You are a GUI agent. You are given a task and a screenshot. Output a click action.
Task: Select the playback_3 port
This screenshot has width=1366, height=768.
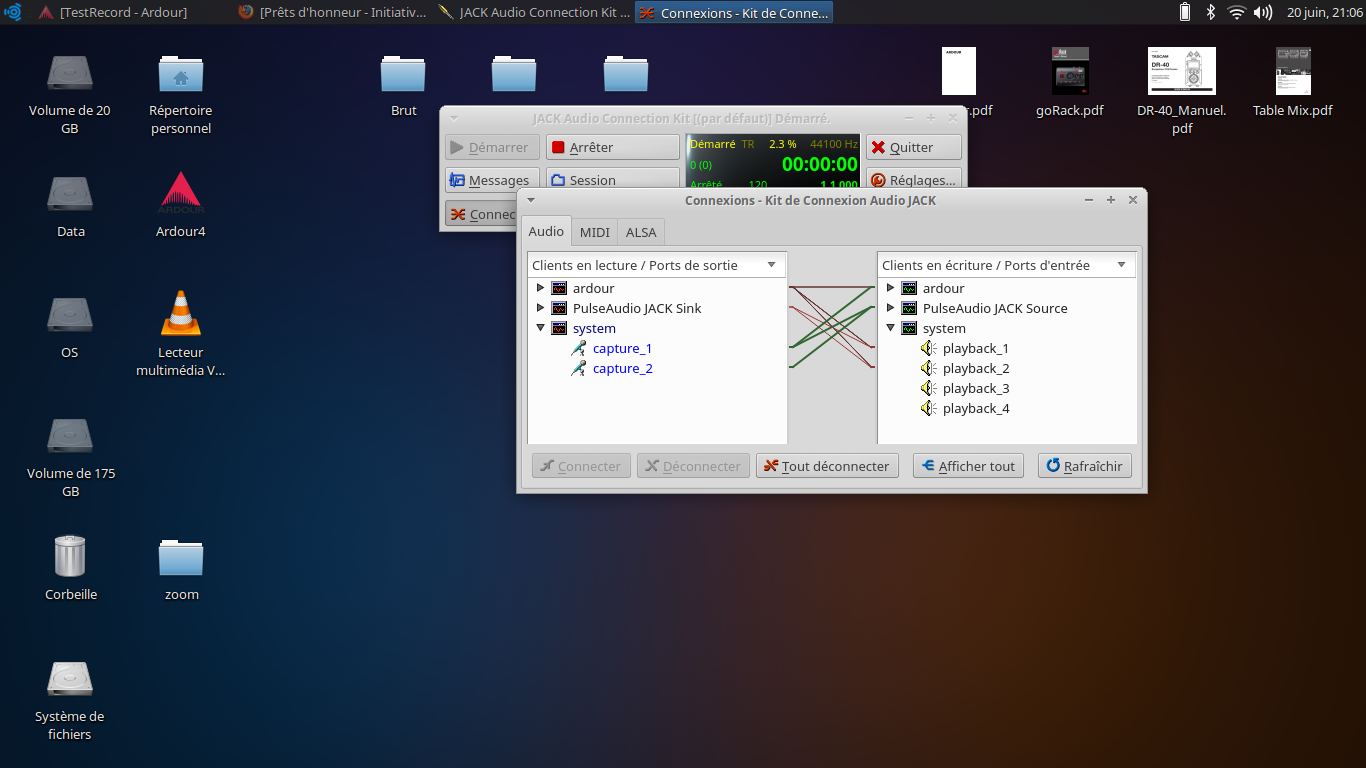(975, 388)
